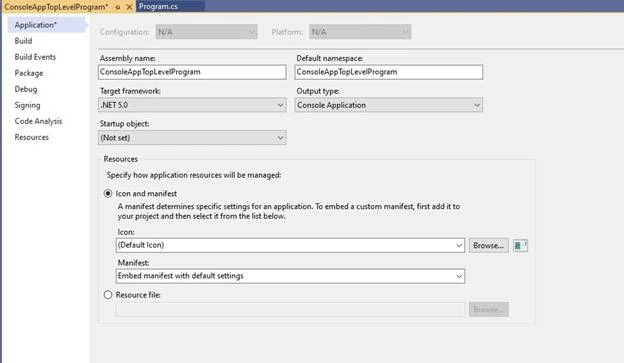Click the disabled Browse for resource file
Screen dimensions: 624x363
(x=488, y=309)
